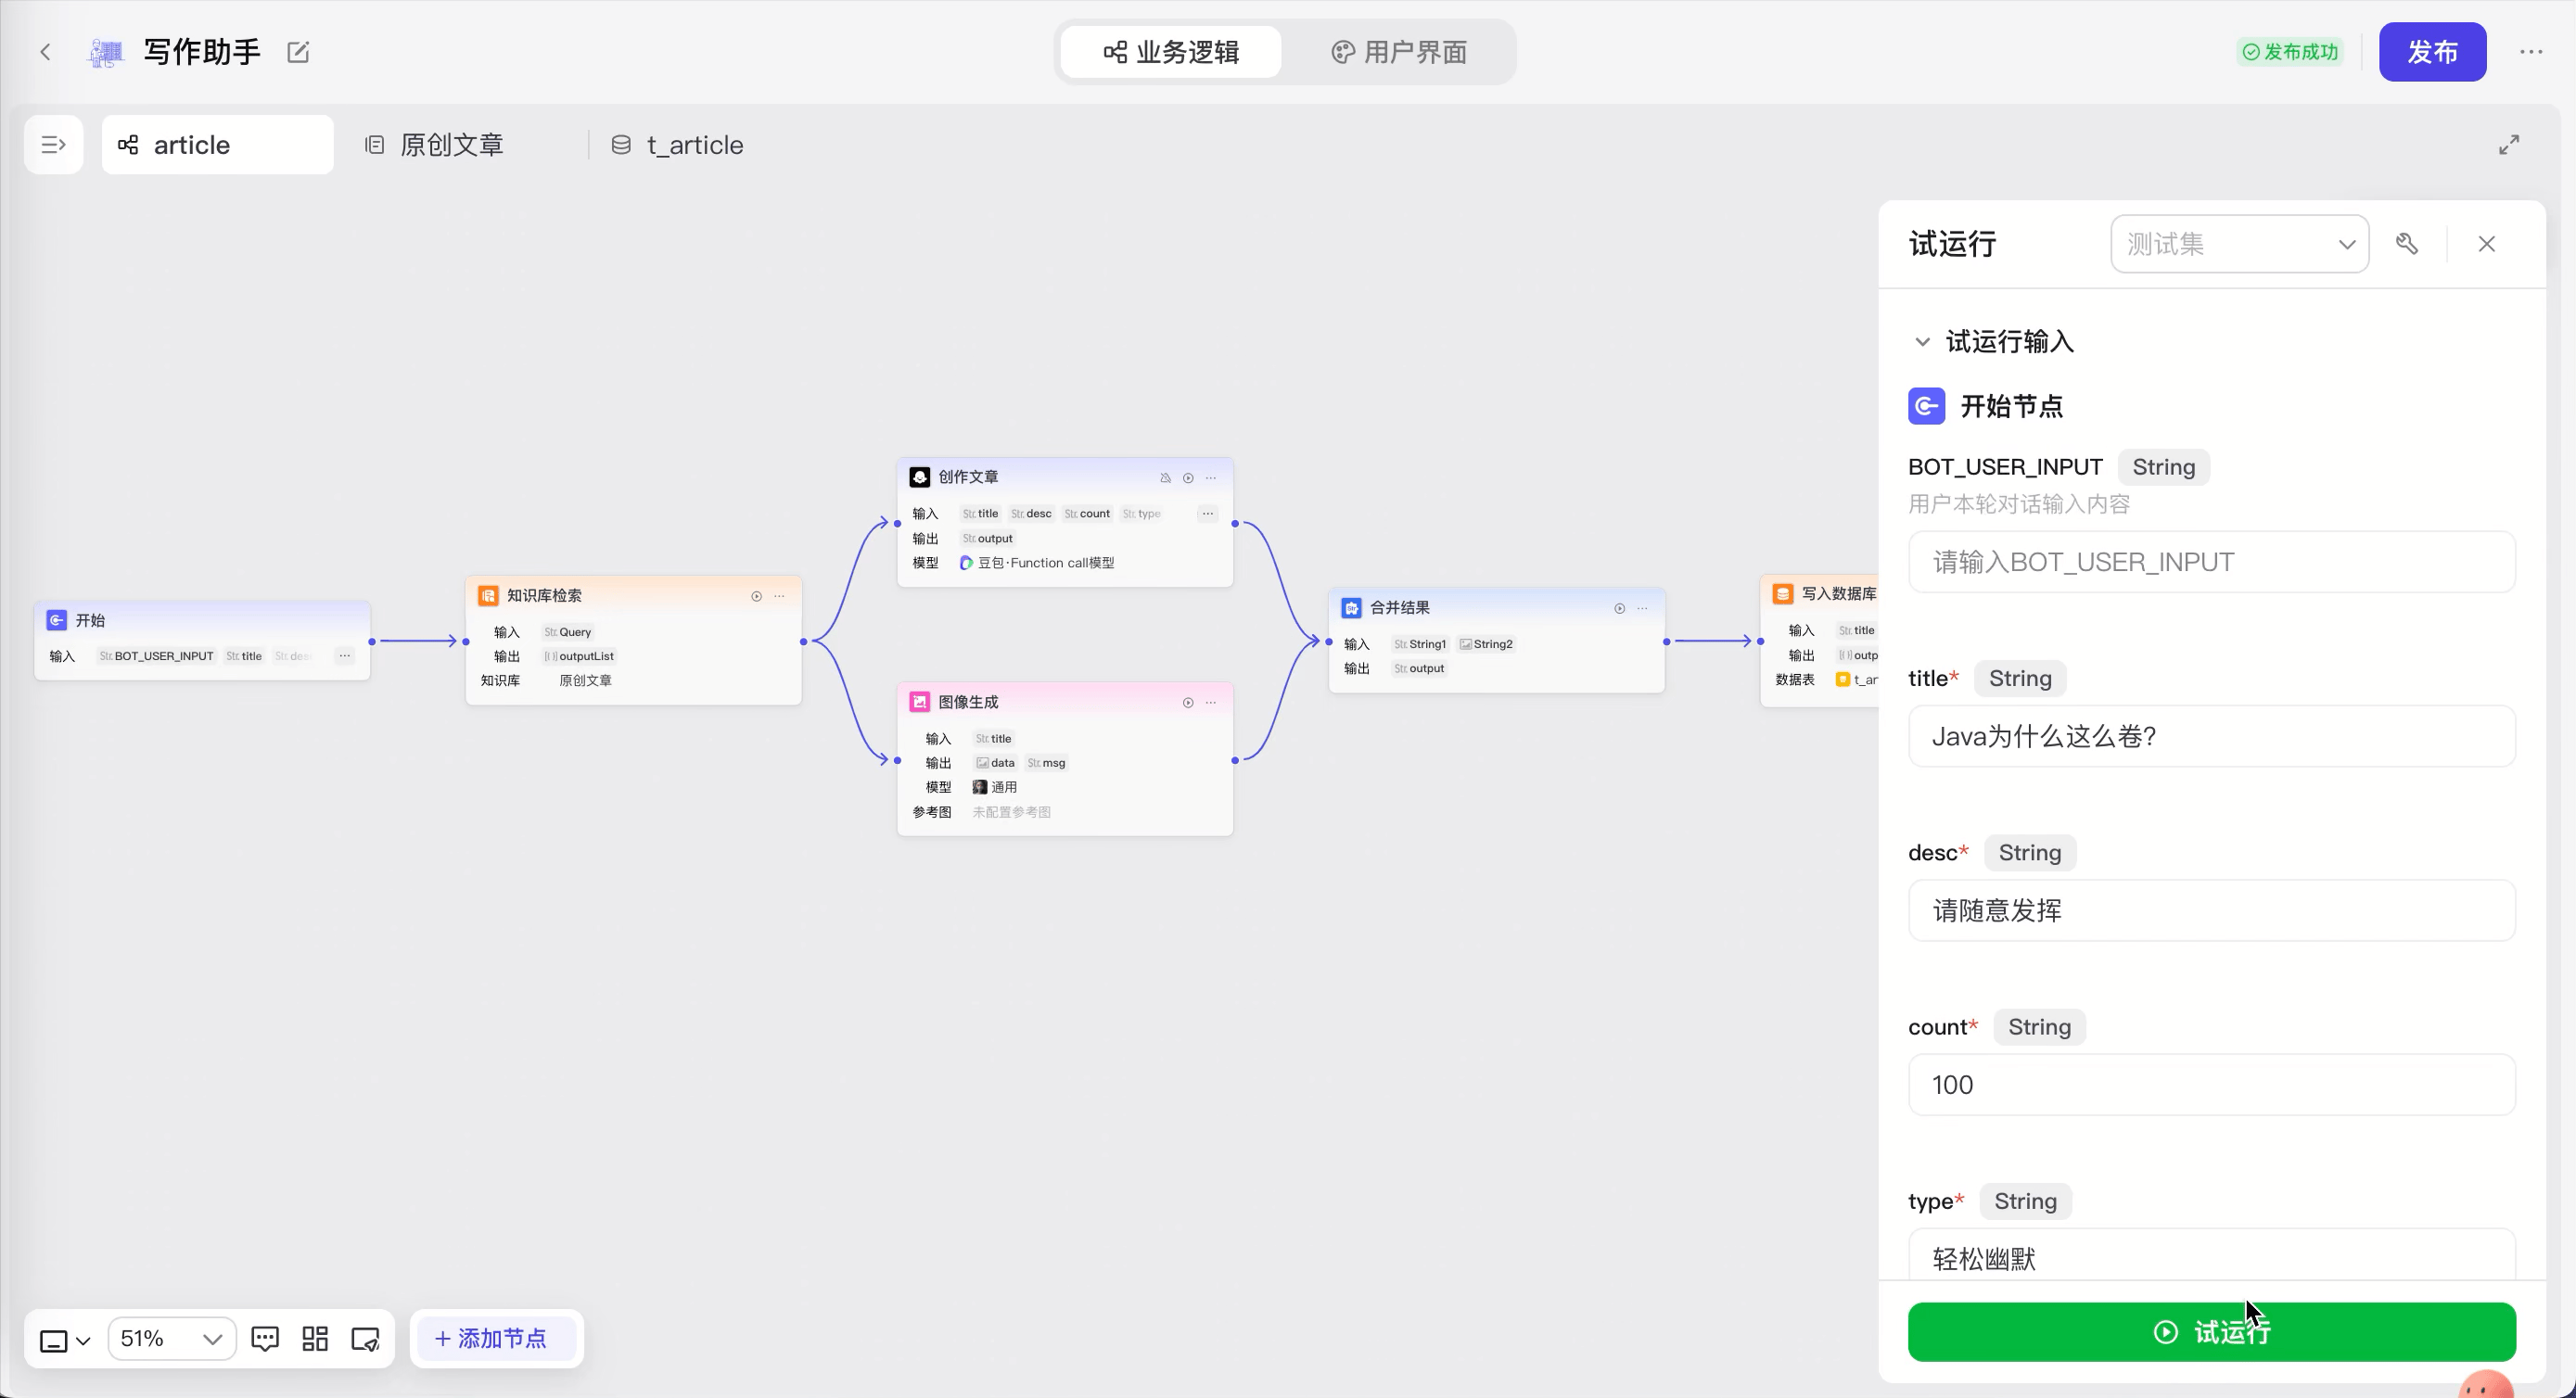
Task: Click the wrench icon in the 试运行 panel
Action: point(2407,244)
